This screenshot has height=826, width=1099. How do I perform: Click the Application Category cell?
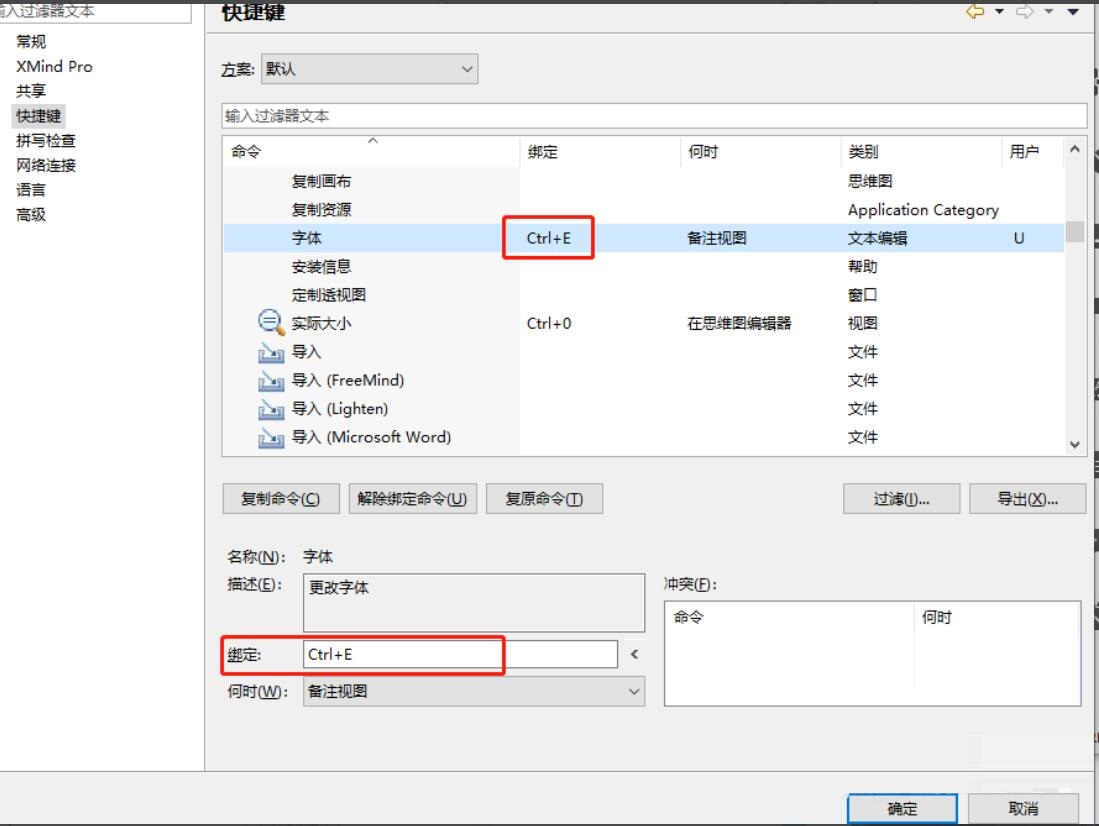pos(923,210)
